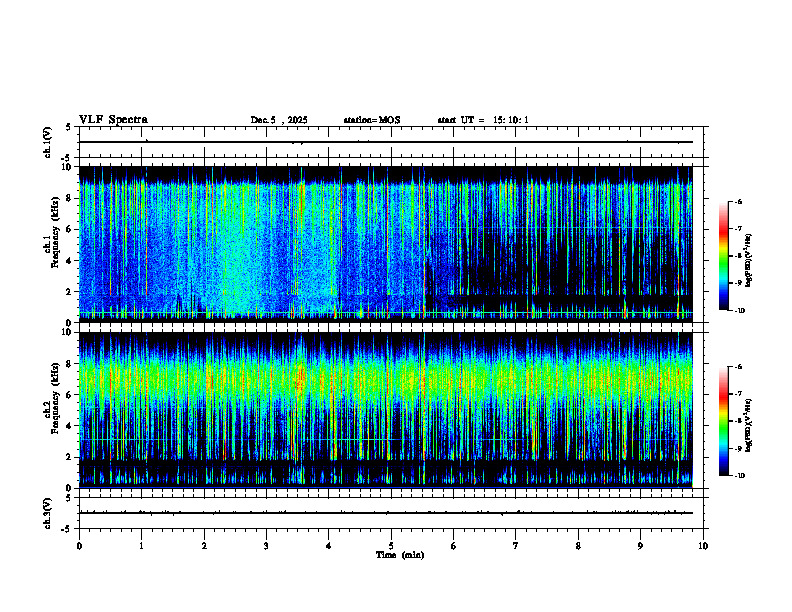The height and width of the screenshot is (612, 792).
Task: Click the "0" tick on the time axis
Action: click(x=79, y=546)
